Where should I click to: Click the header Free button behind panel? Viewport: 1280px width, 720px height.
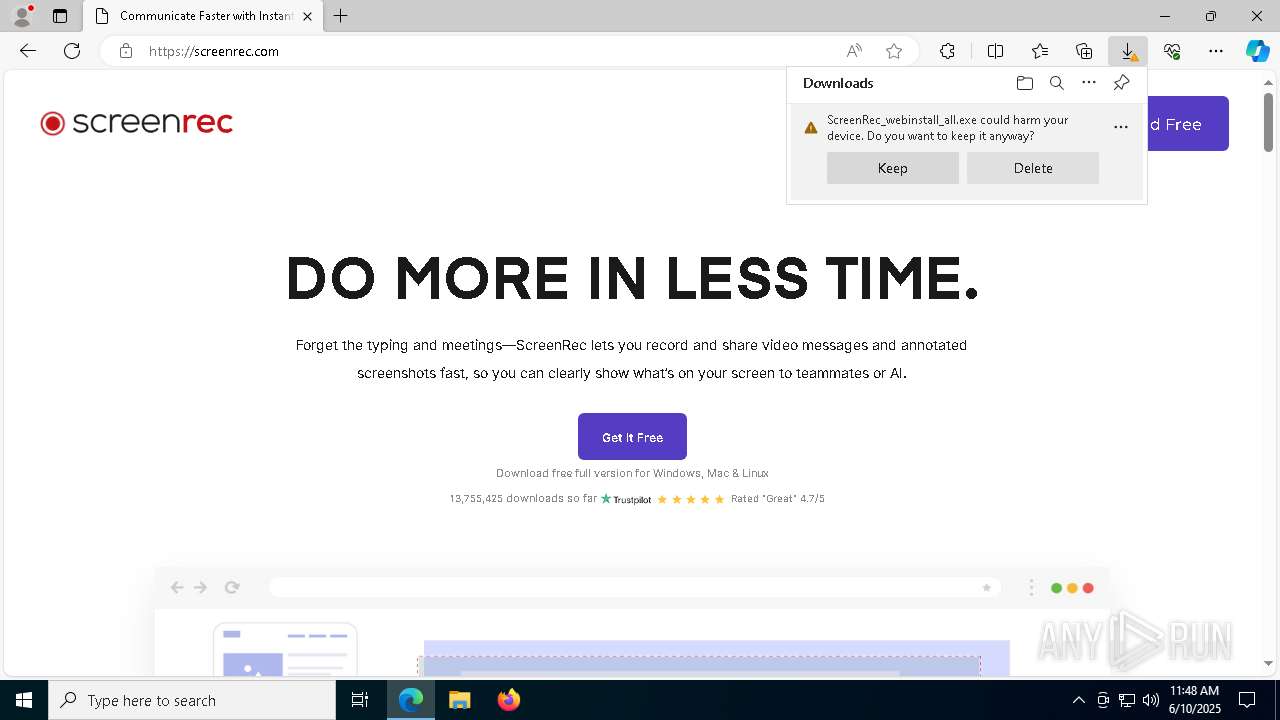[1188, 124]
